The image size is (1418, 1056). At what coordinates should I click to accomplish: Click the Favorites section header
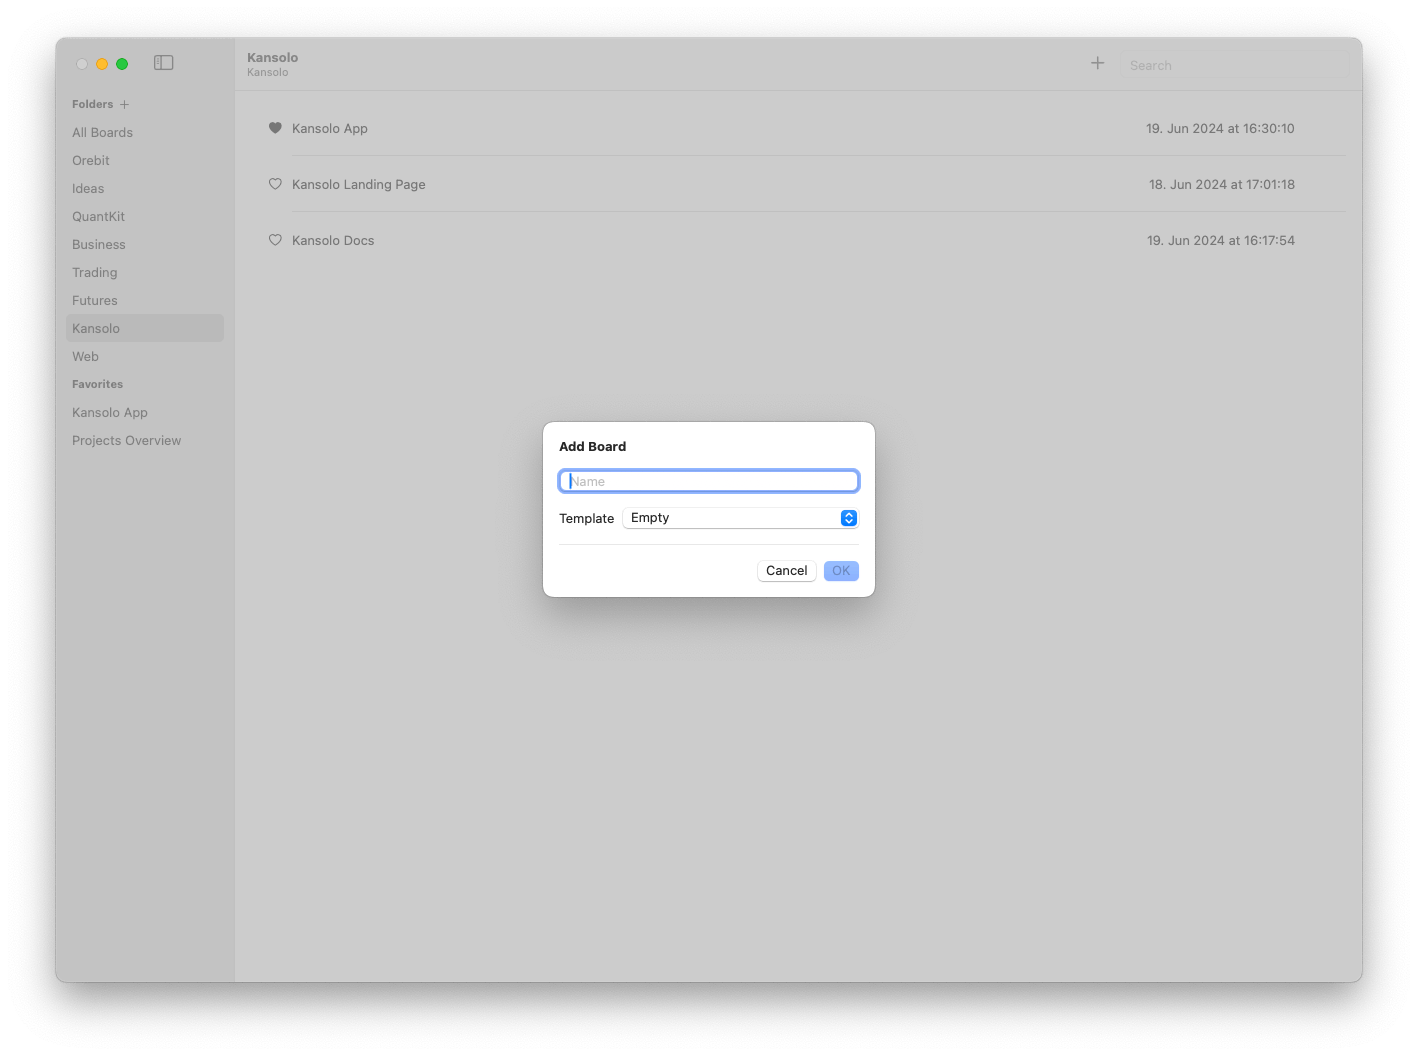point(97,384)
